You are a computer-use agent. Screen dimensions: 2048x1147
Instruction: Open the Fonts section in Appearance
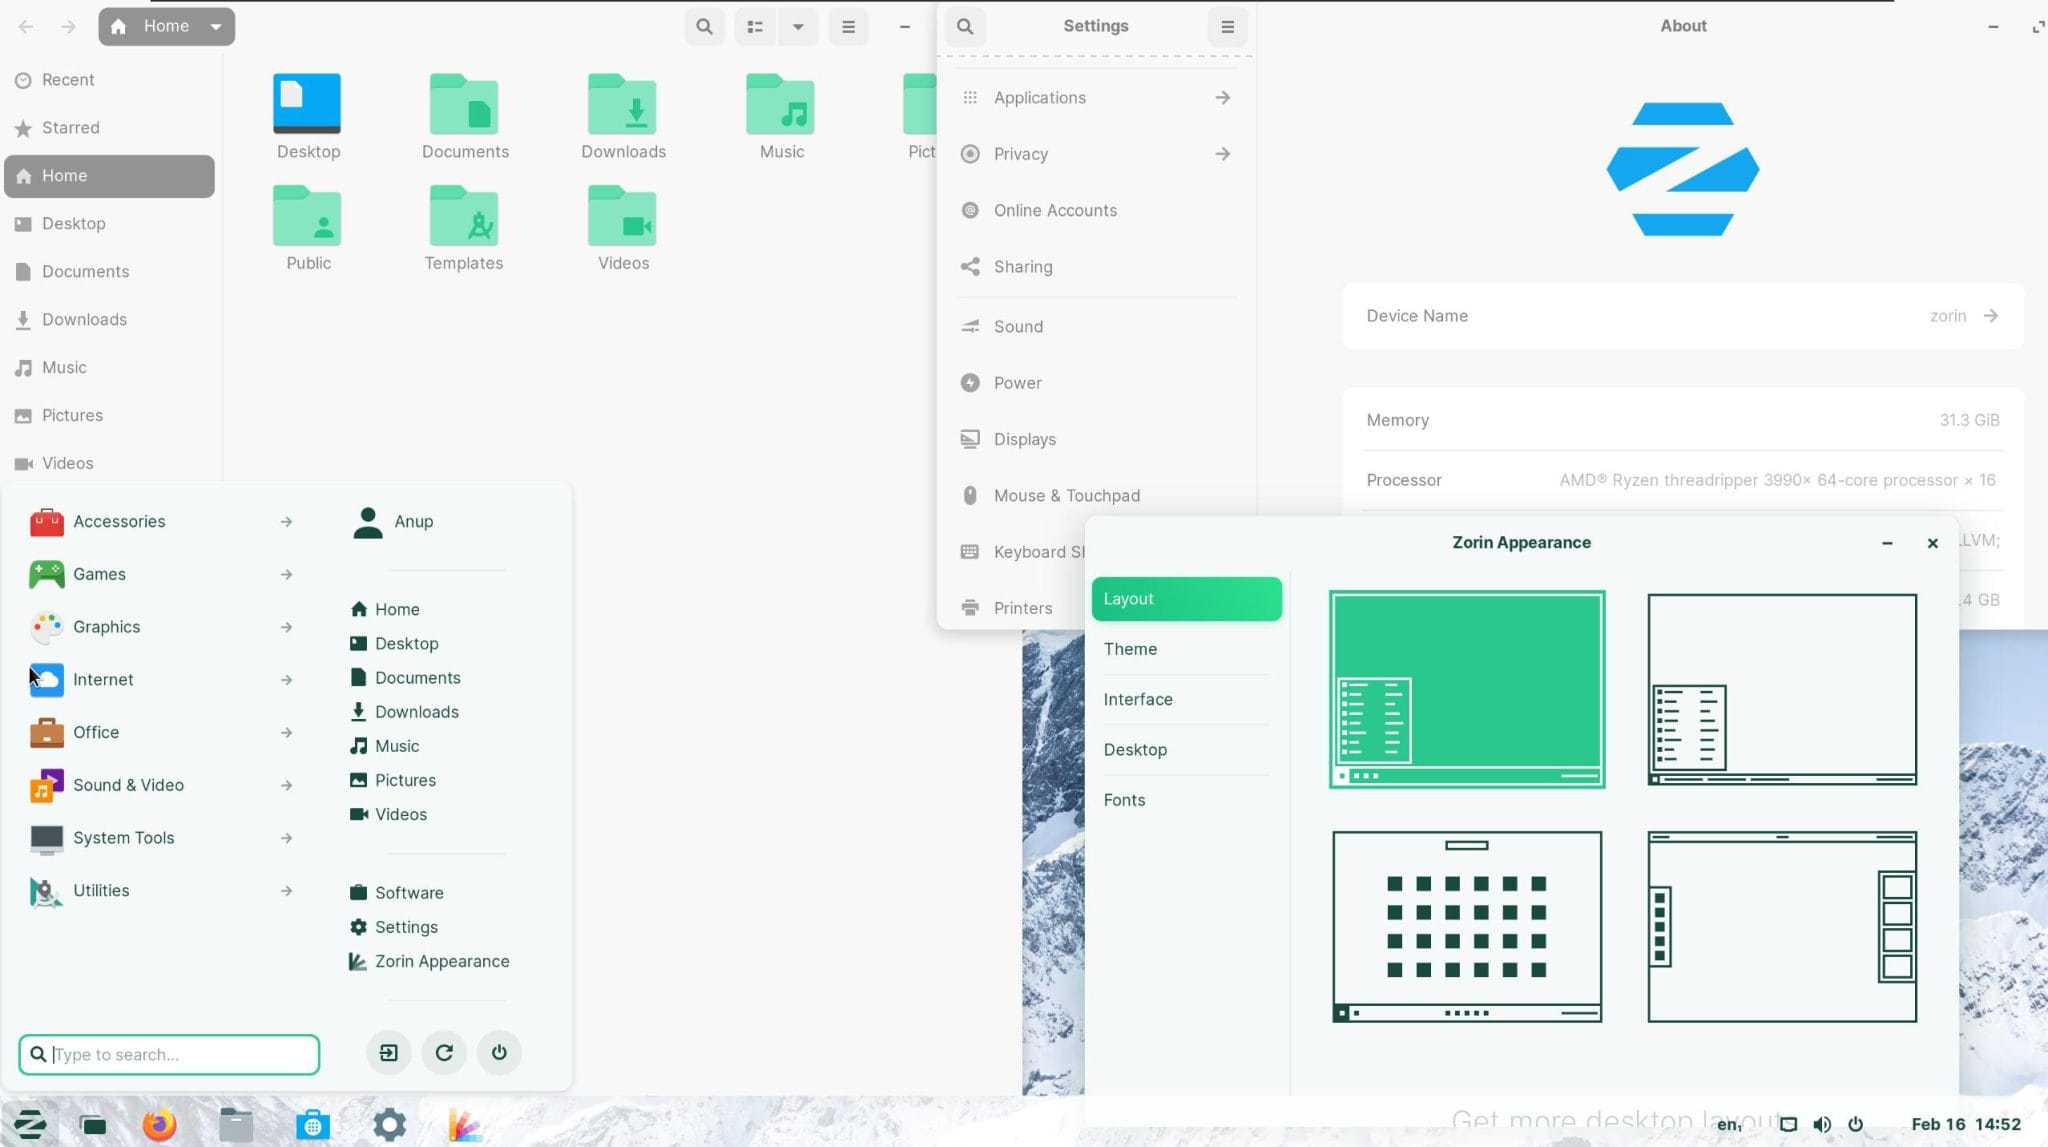1124,800
